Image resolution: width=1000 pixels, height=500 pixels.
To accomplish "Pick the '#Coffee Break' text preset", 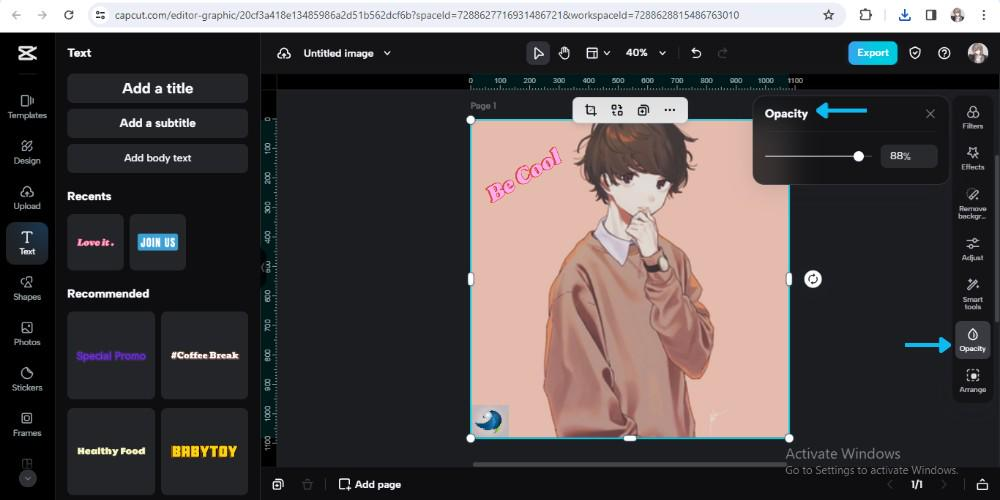I will [204, 355].
